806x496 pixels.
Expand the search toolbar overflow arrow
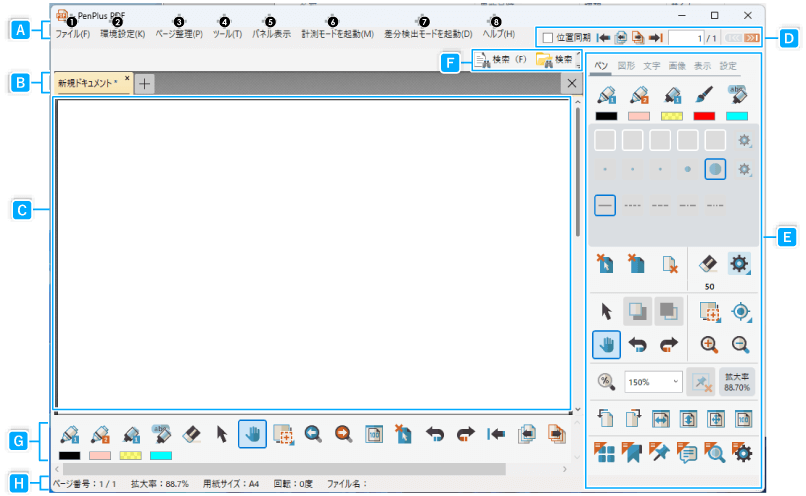578,67
